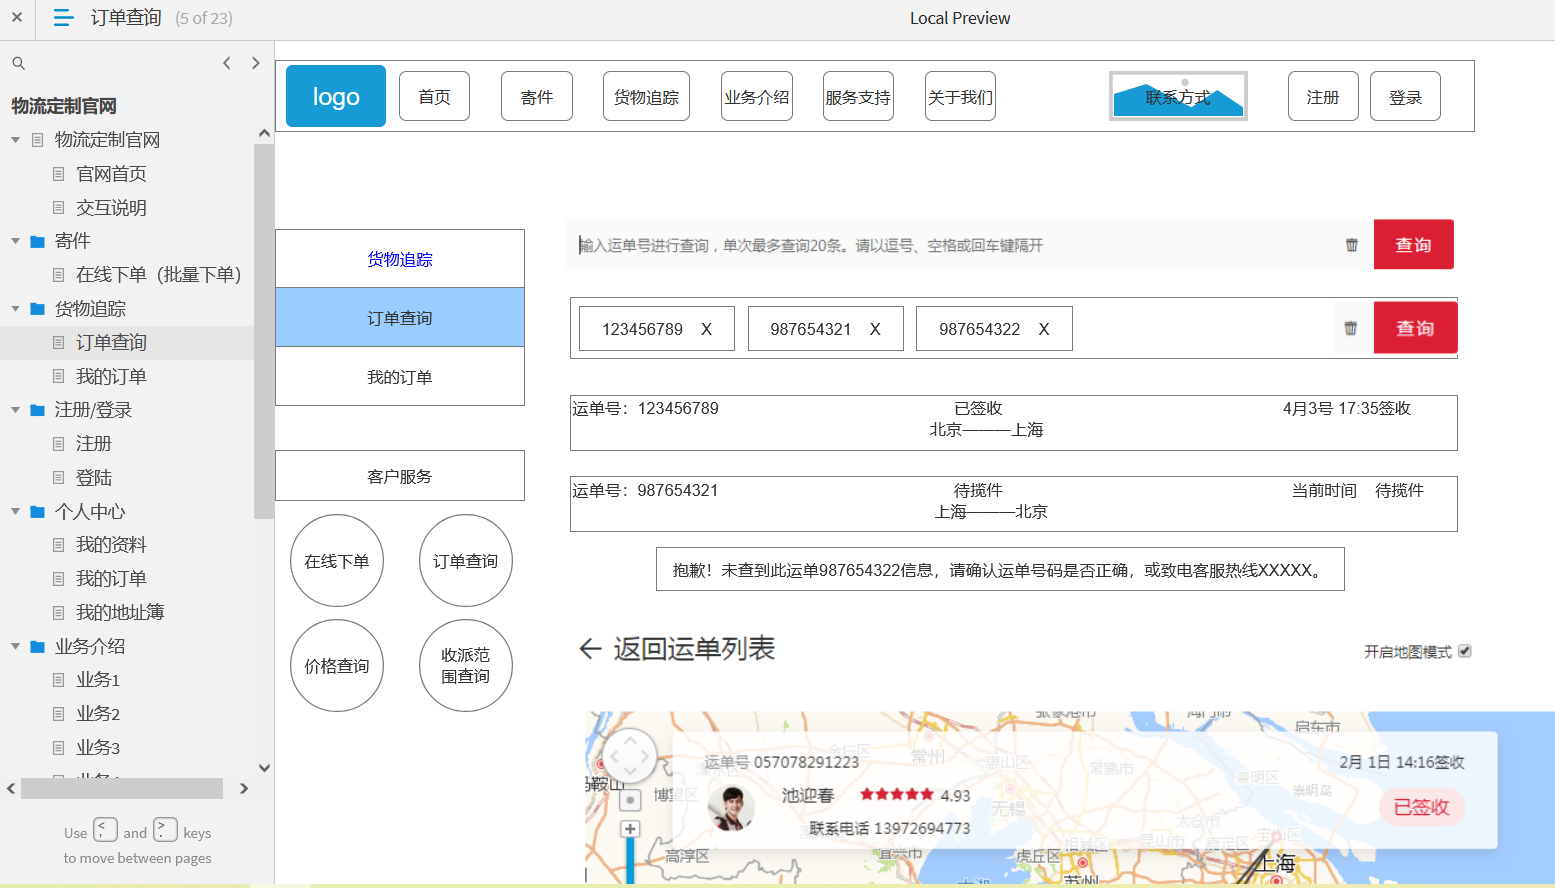Open 寄件 in top navigation
Viewport: 1555px width, 888px height.
(x=537, y=96)
